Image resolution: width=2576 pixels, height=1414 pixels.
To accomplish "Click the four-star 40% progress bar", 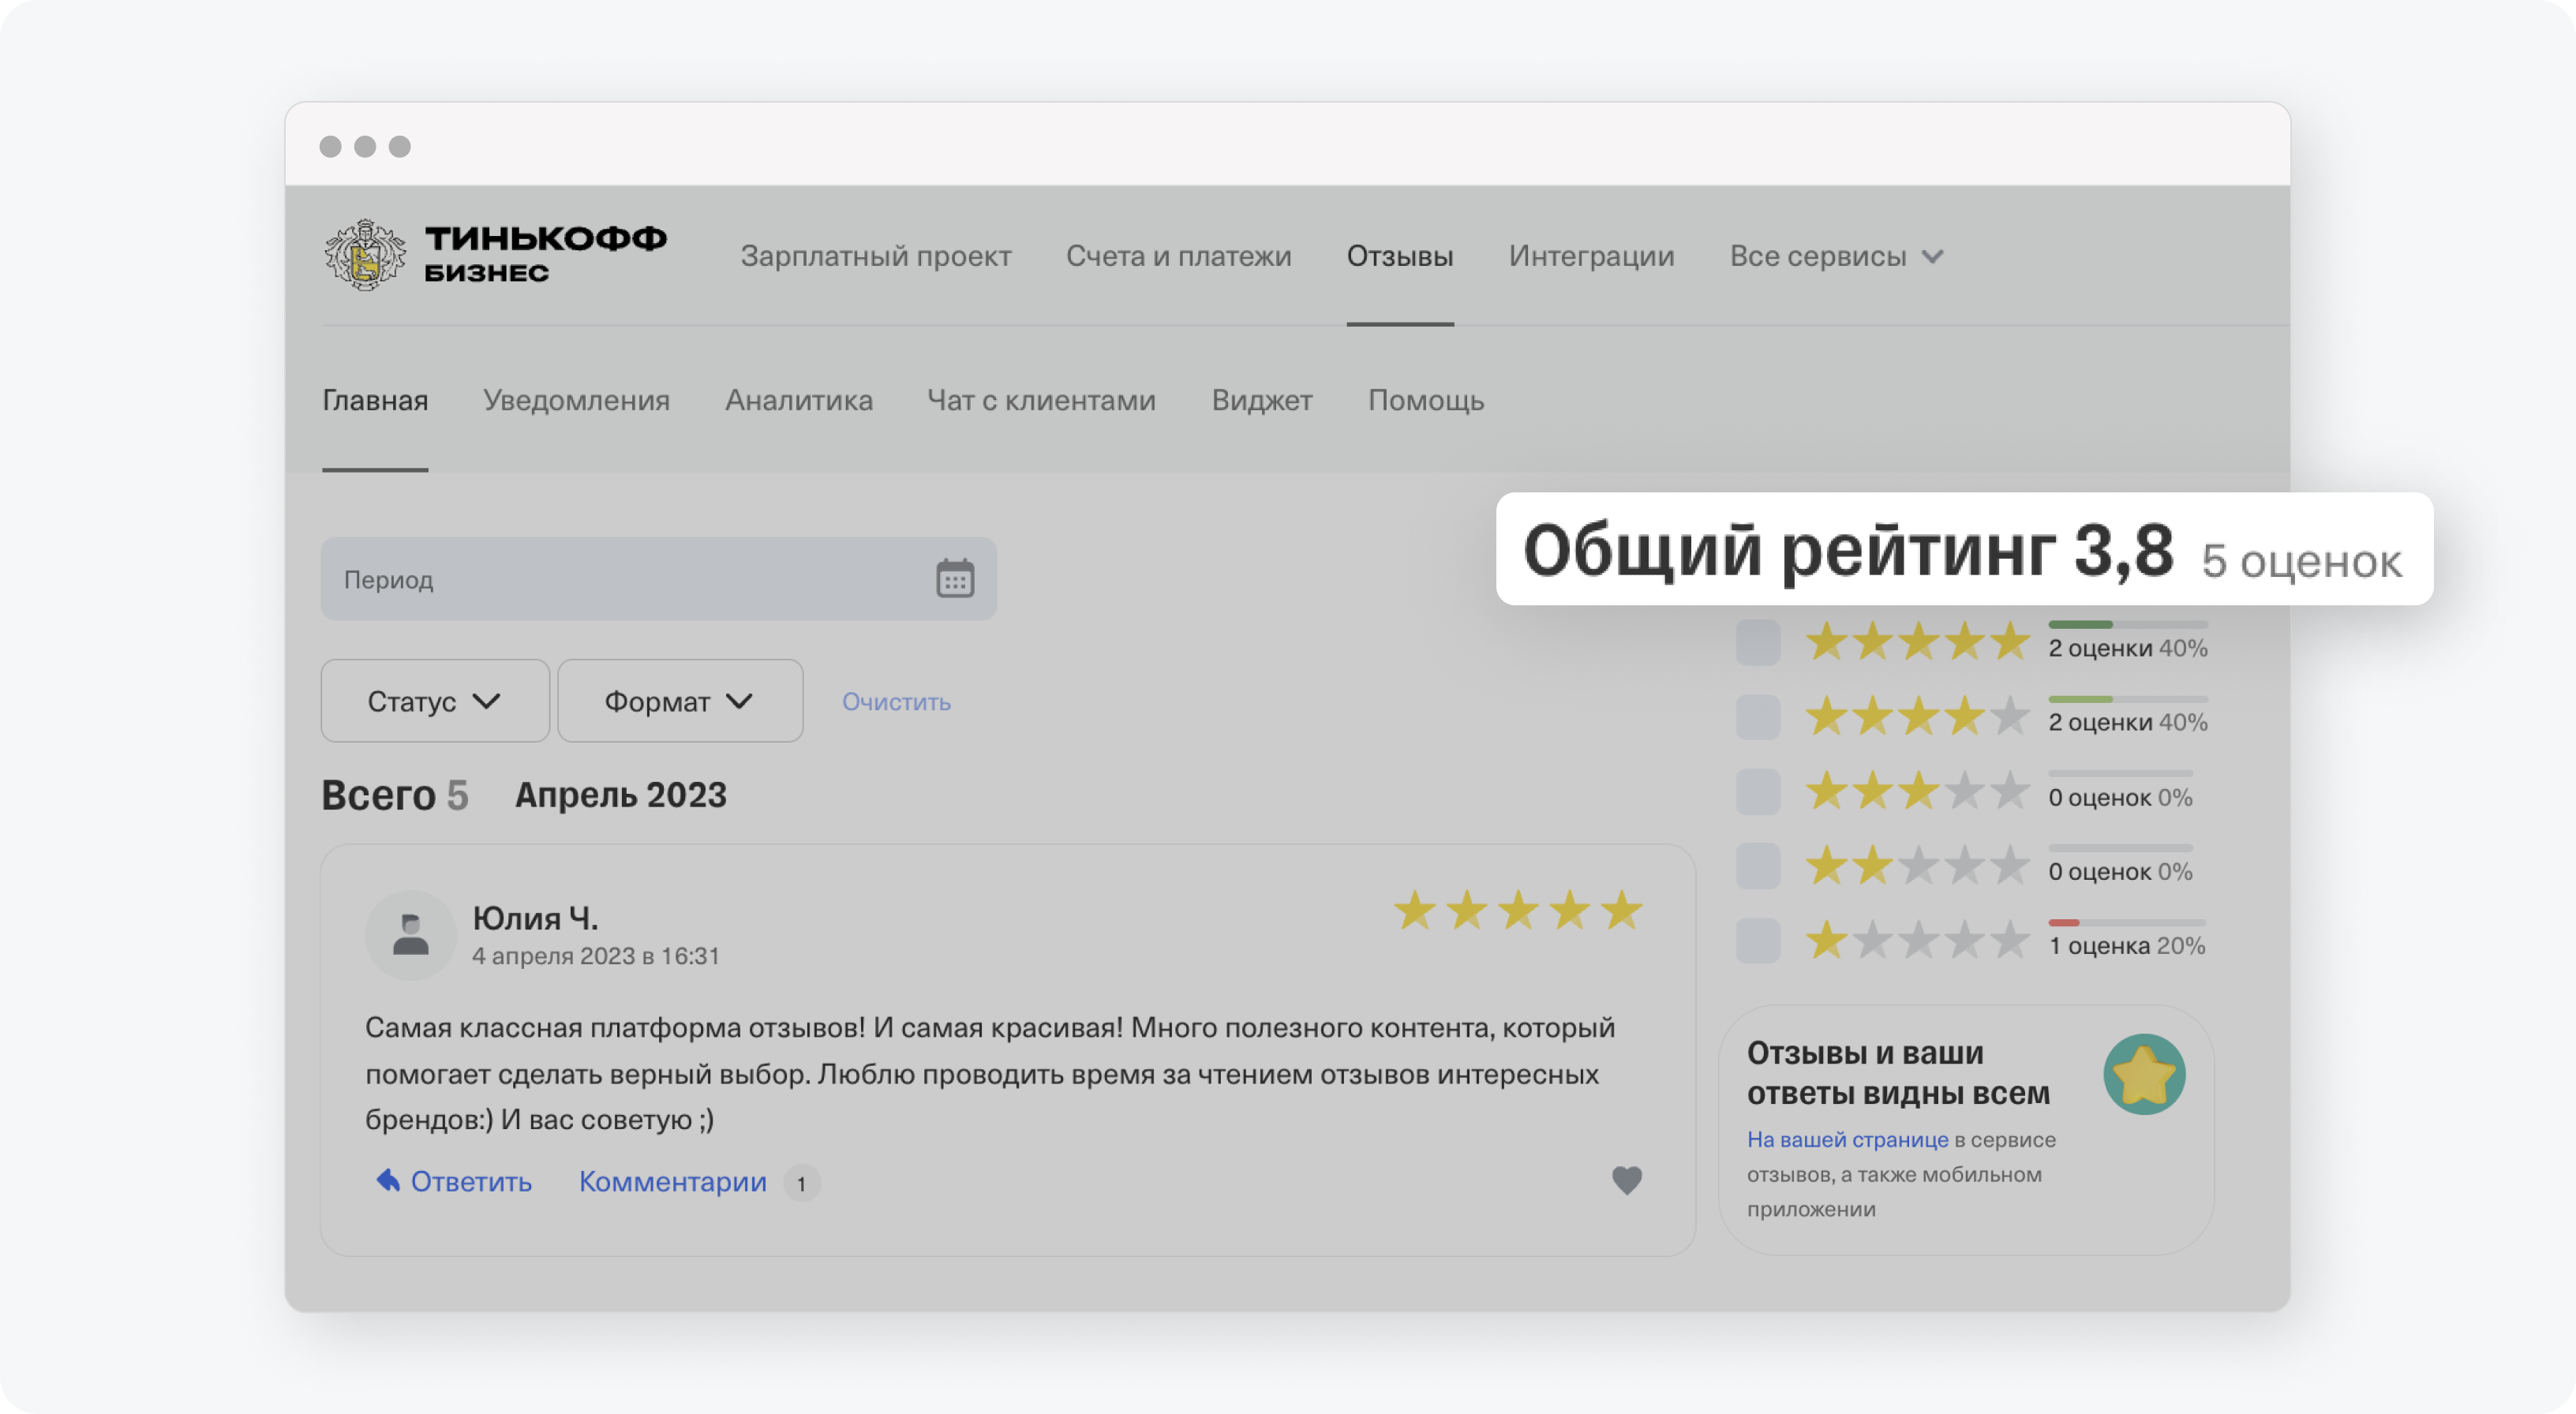I will [2127, 699].
